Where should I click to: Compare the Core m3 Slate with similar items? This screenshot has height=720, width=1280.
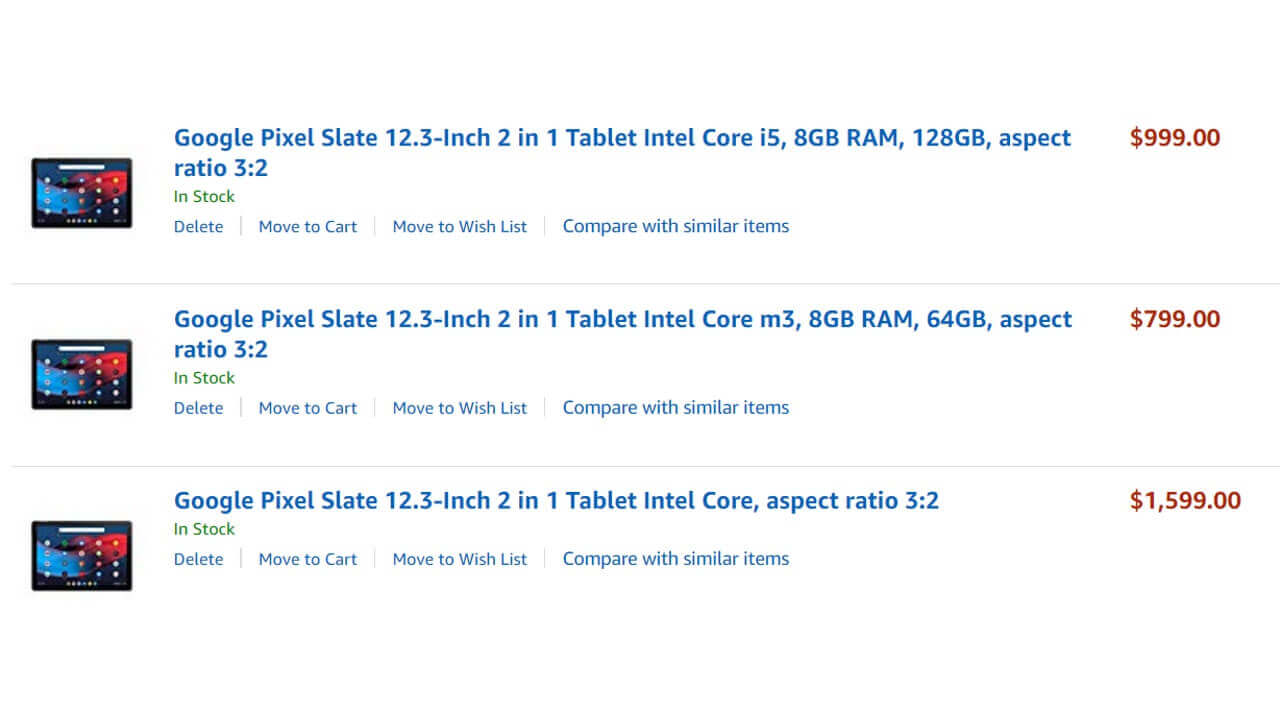[x=675, y=407]
